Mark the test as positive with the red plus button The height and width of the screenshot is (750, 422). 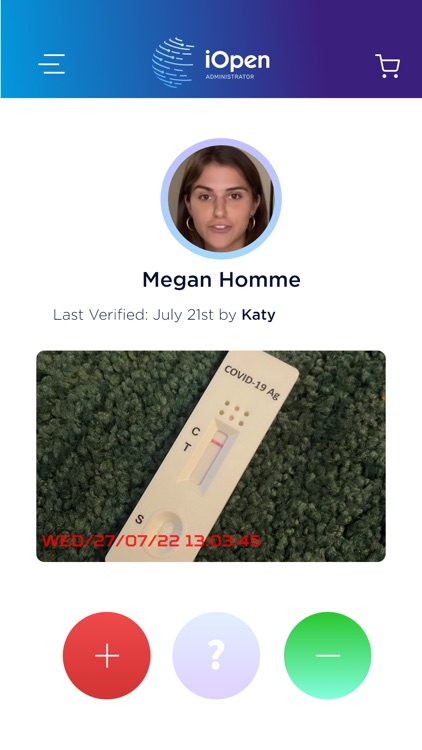click(107, 655)
